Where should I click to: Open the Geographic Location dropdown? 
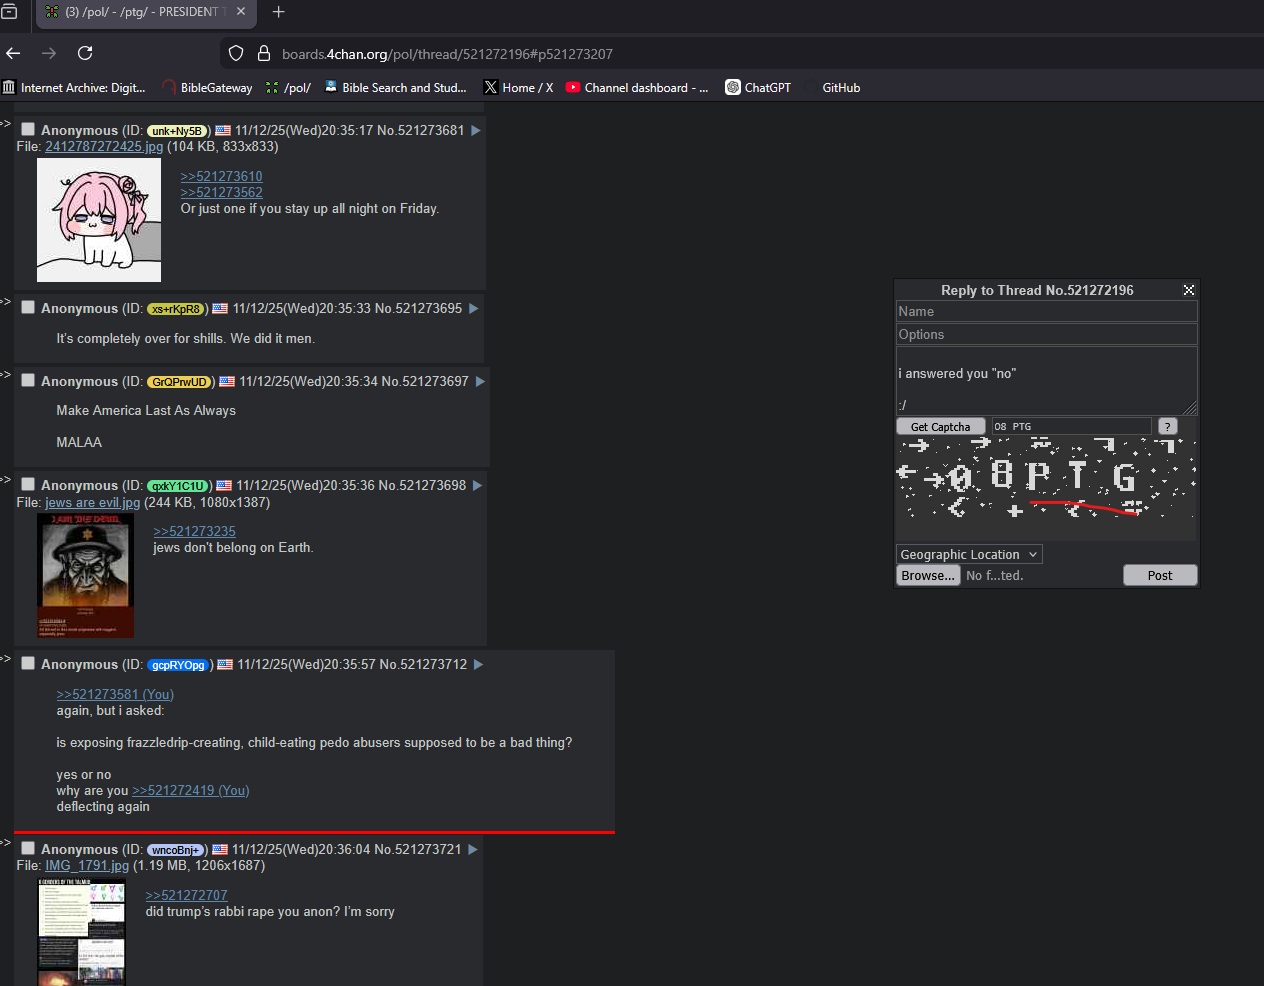click(x=969, y=554)
